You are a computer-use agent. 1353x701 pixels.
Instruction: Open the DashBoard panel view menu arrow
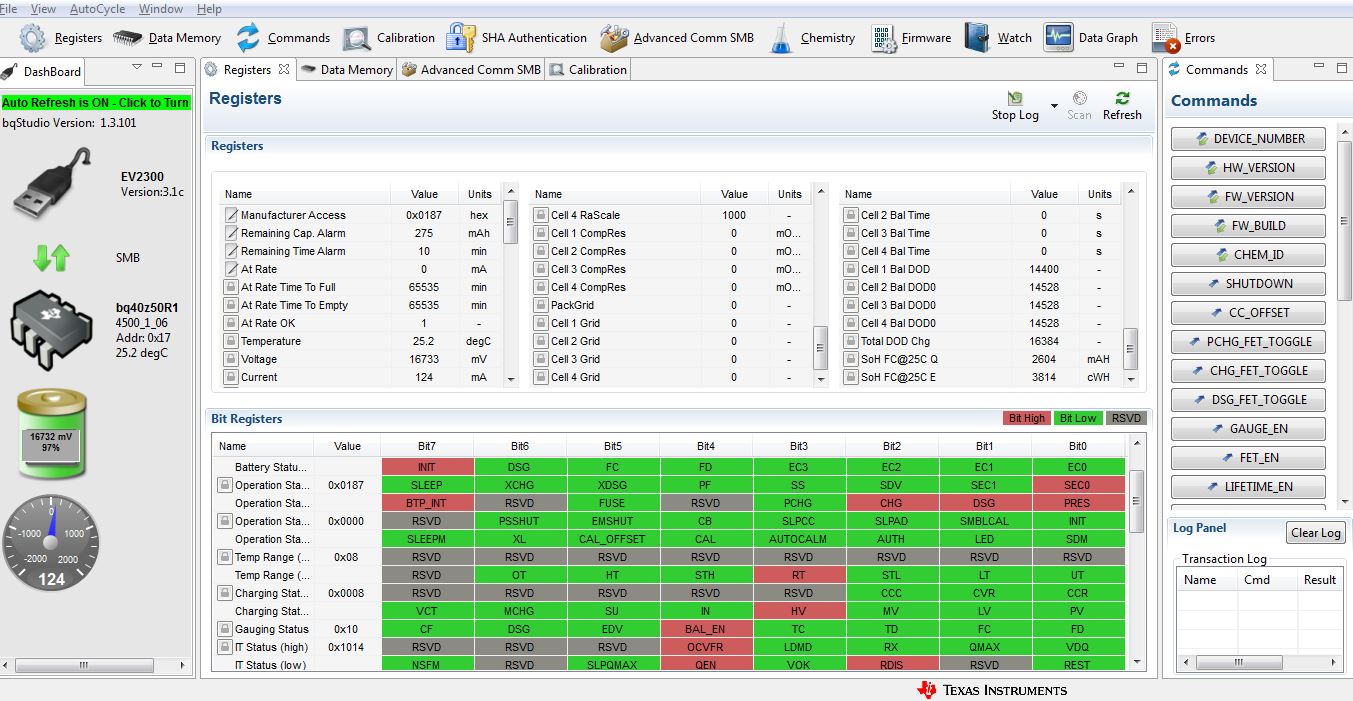click(x=137, y=68)
